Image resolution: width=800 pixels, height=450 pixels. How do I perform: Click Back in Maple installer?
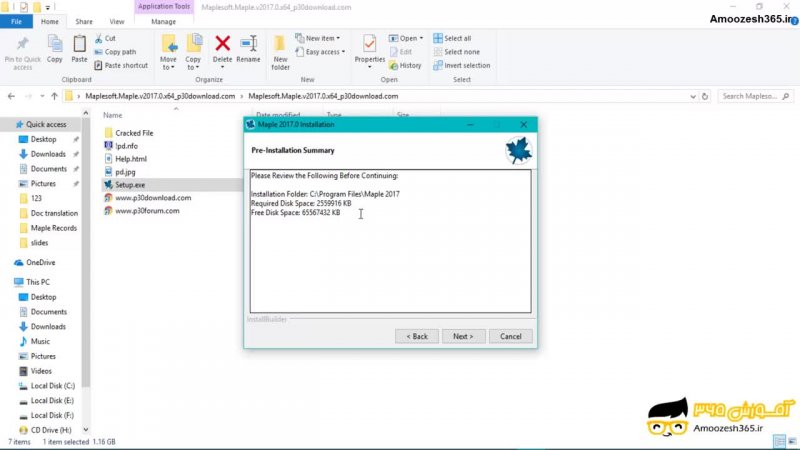point(417,336)
